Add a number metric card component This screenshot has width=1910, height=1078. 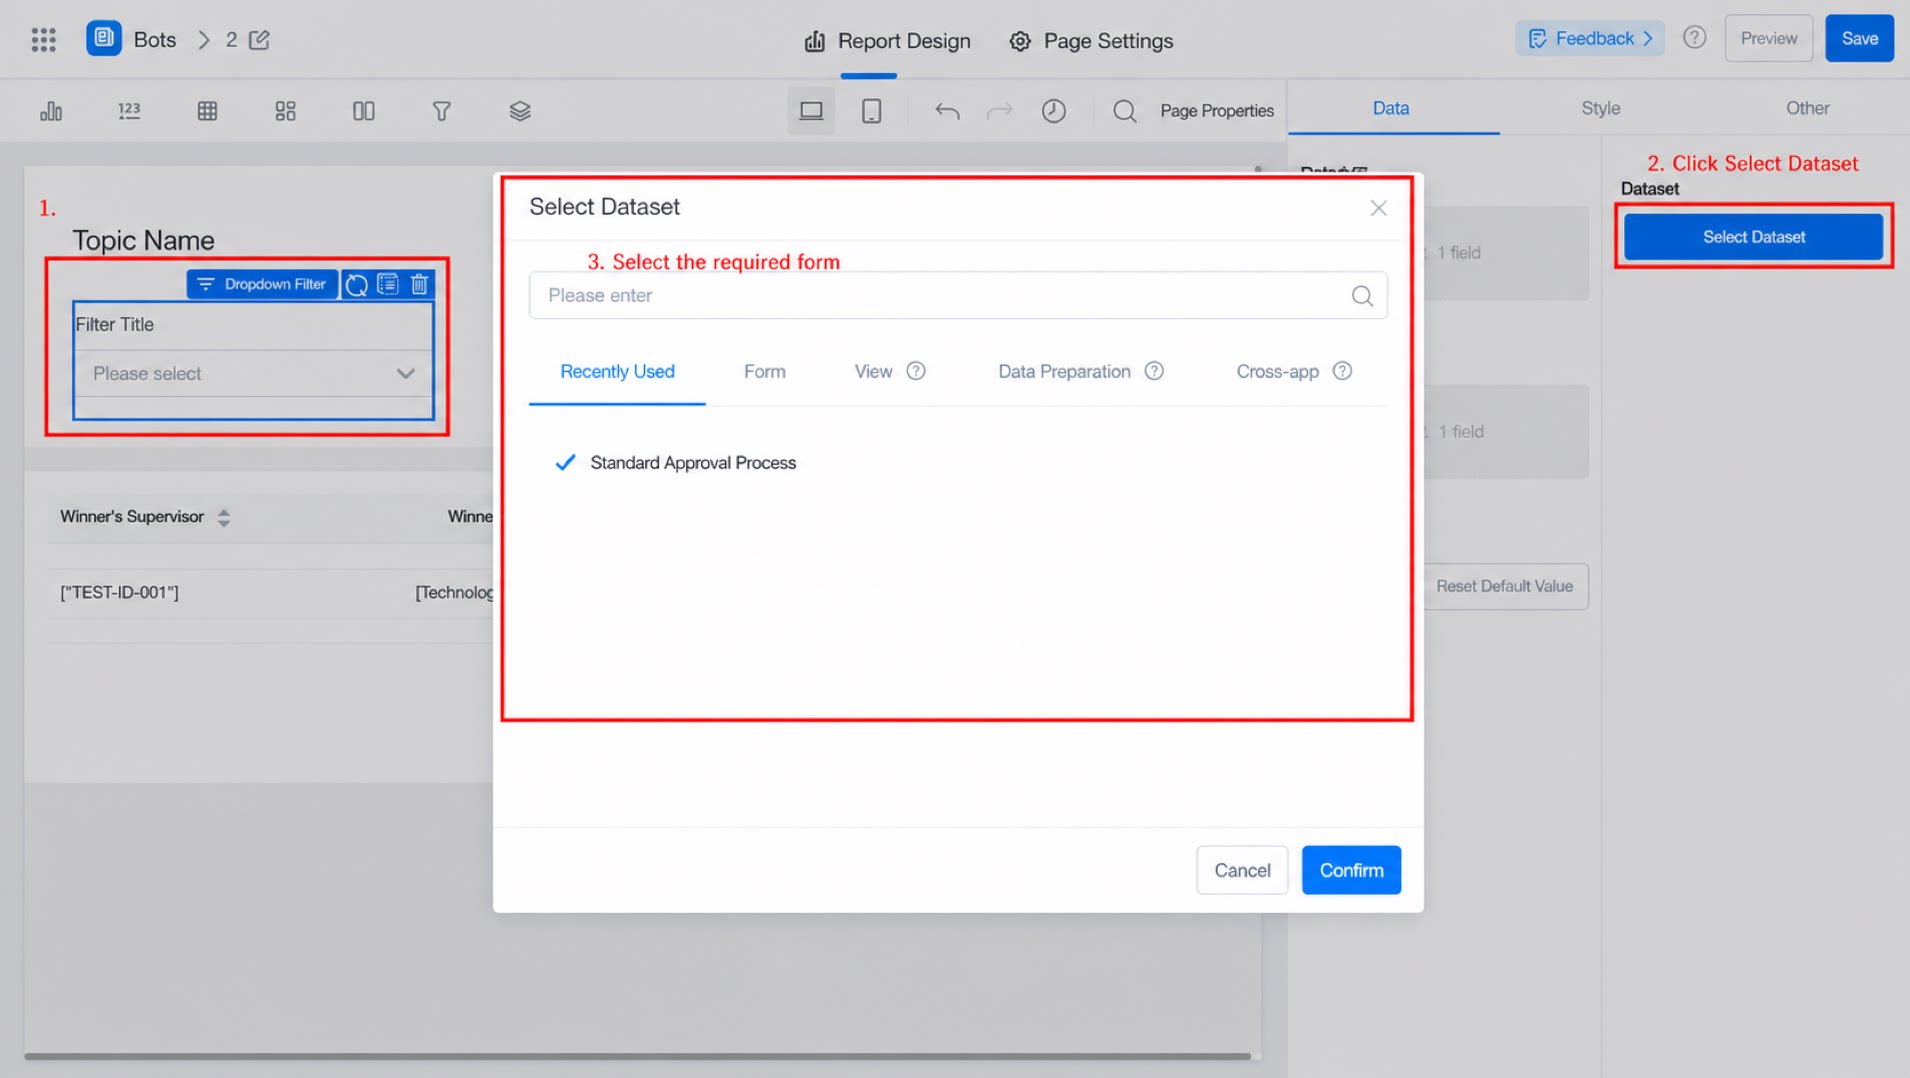(129, 111)
